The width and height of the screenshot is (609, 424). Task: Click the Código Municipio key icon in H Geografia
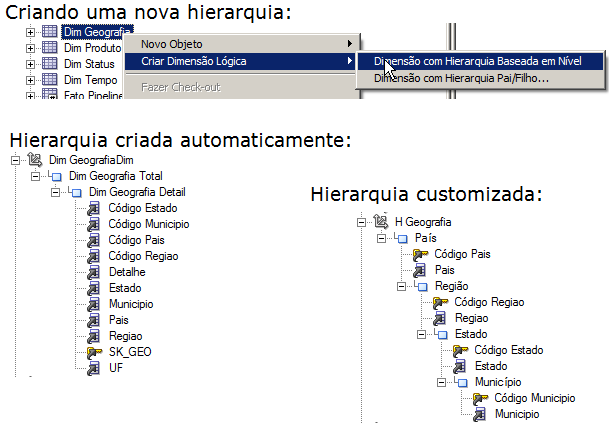click(x=480, y=398)
